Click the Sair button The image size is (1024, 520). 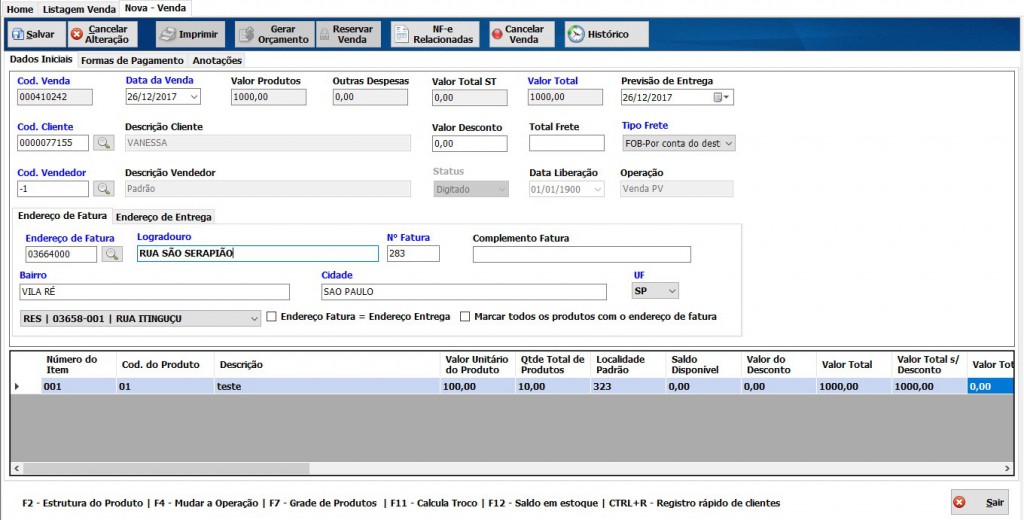979,502
